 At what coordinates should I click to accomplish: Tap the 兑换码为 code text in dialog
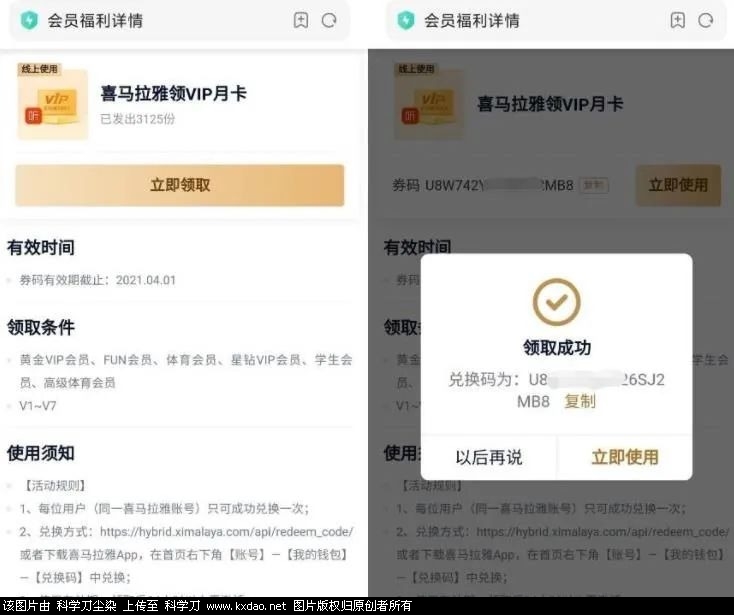click(x=557, y=390)
